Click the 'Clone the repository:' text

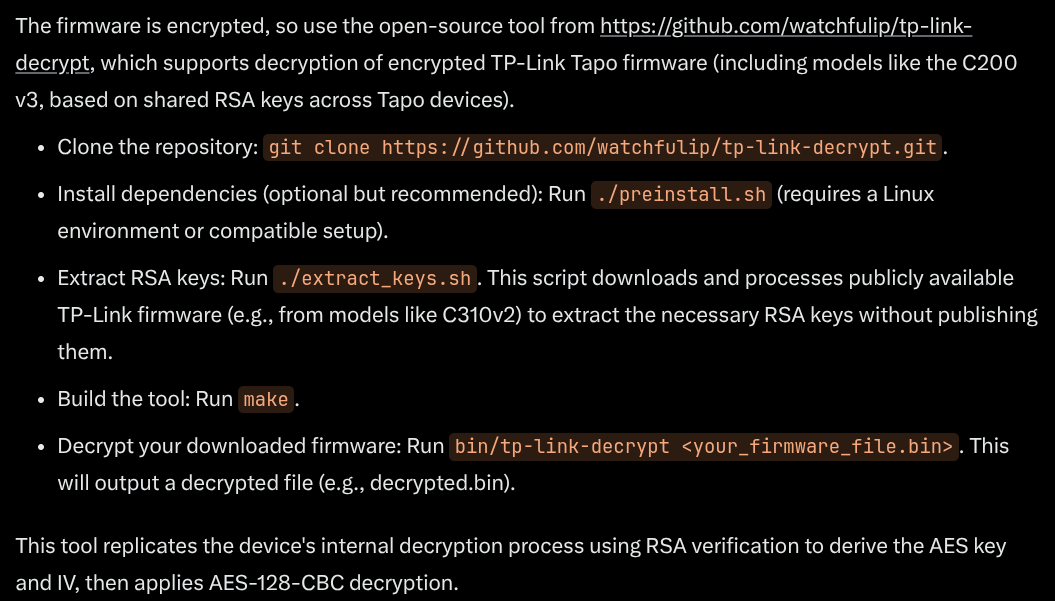point(158,148)
